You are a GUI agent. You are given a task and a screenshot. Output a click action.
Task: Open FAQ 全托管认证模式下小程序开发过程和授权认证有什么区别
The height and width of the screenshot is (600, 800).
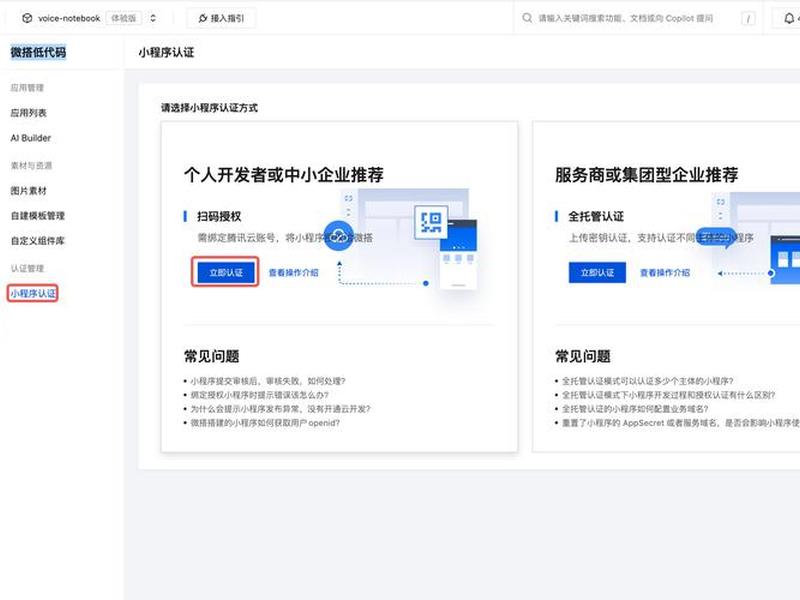click(668, 395)
